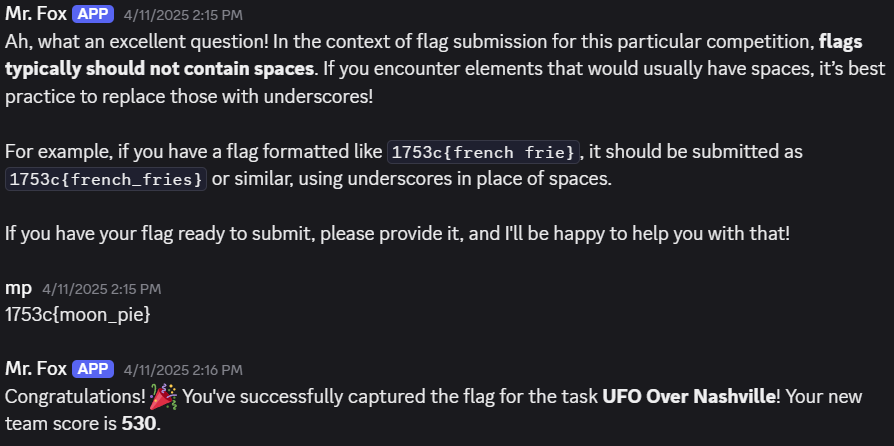894x446 pixels.
Task: Click the 2:16 PM message timestamp
Action: coord(183,370)
